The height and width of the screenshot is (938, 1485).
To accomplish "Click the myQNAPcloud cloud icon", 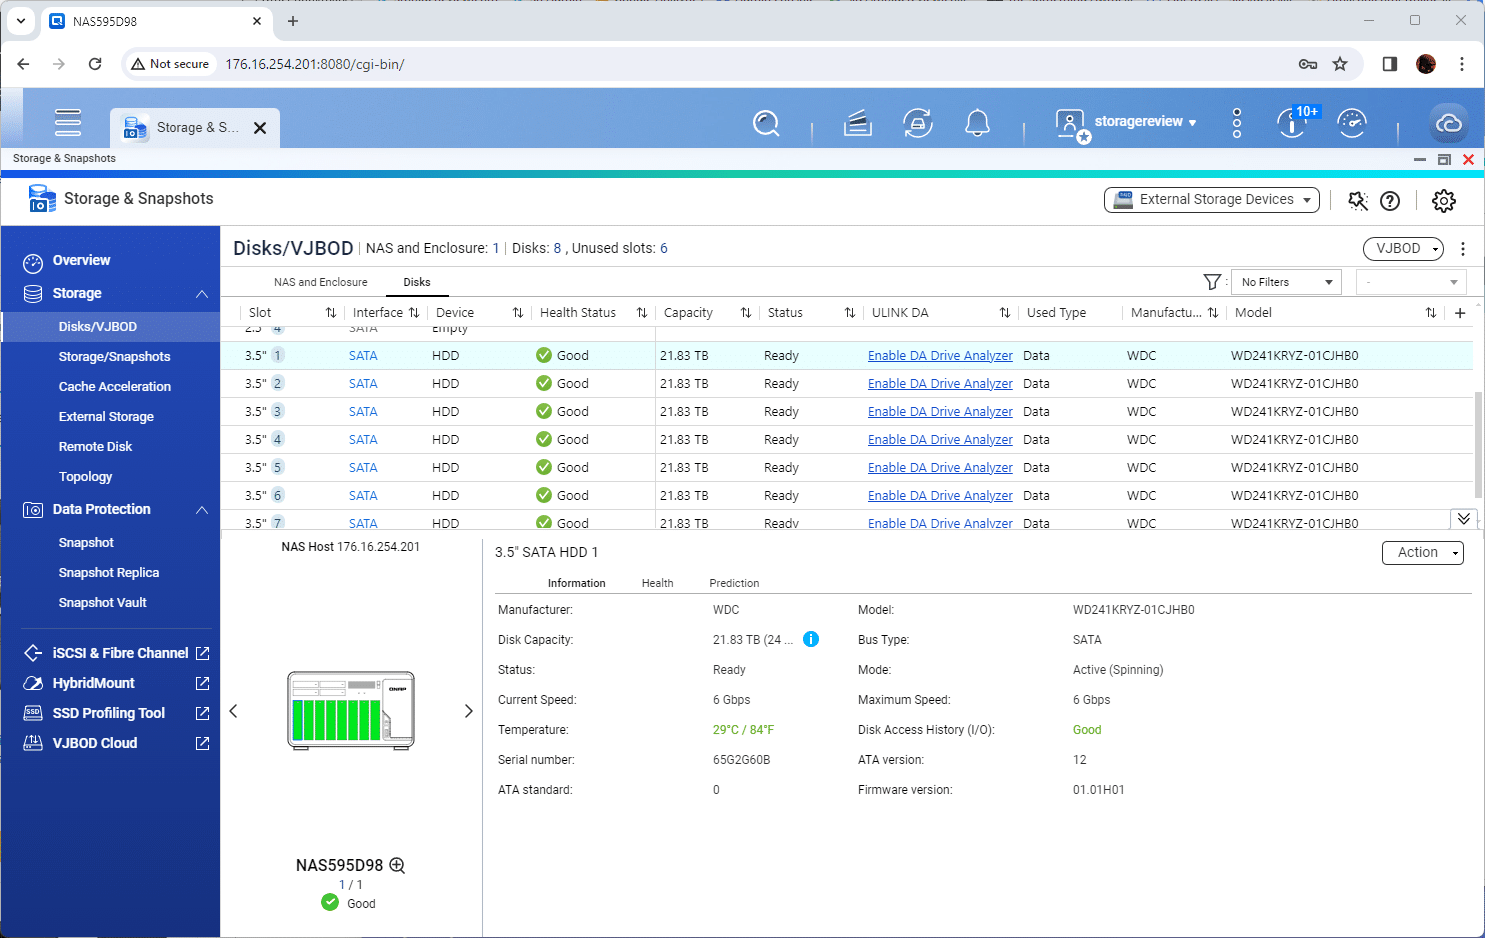I will tap(1449, 123).
